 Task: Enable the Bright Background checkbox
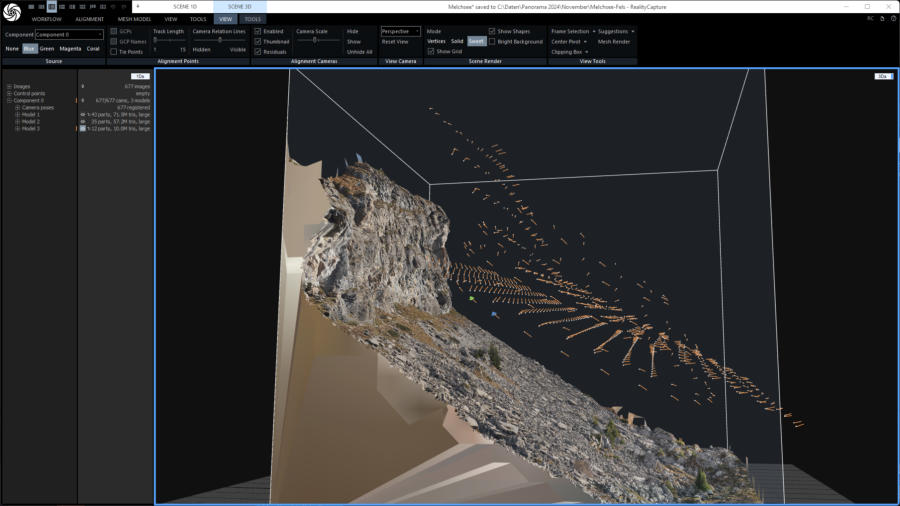[x=493, y=41]
